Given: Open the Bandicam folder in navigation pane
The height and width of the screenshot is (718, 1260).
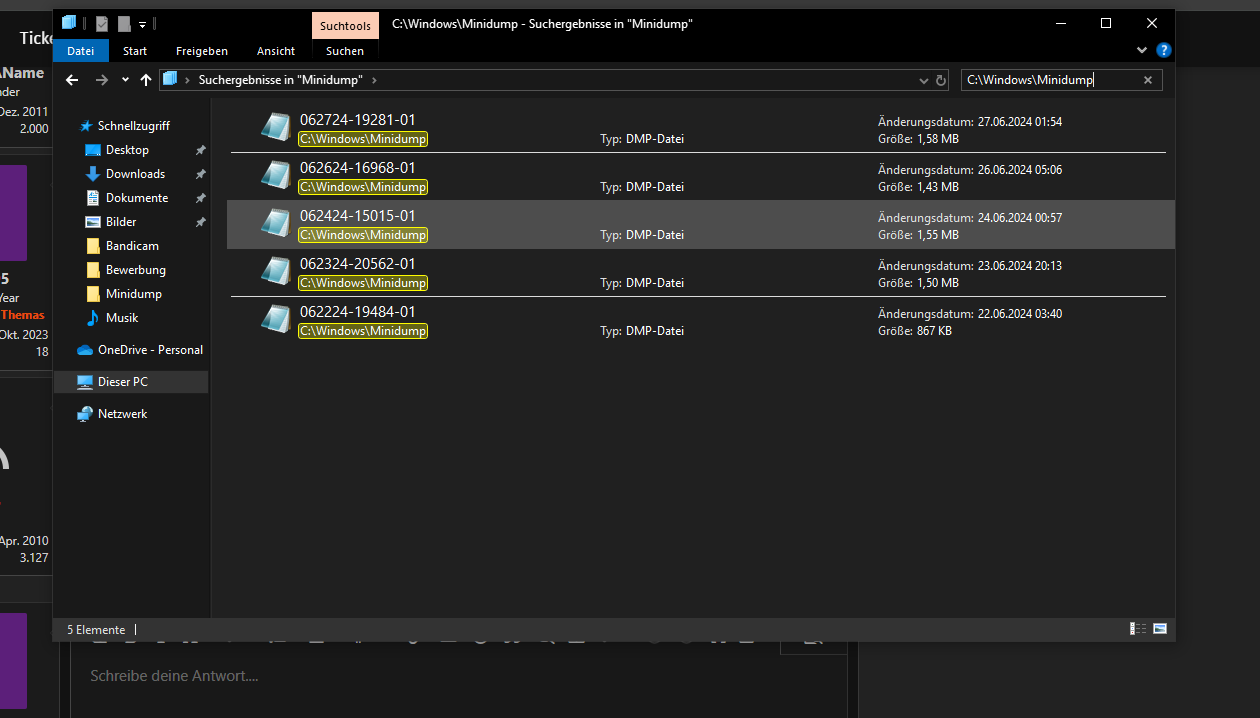Looking at the screenshot, I should [132, 246].
